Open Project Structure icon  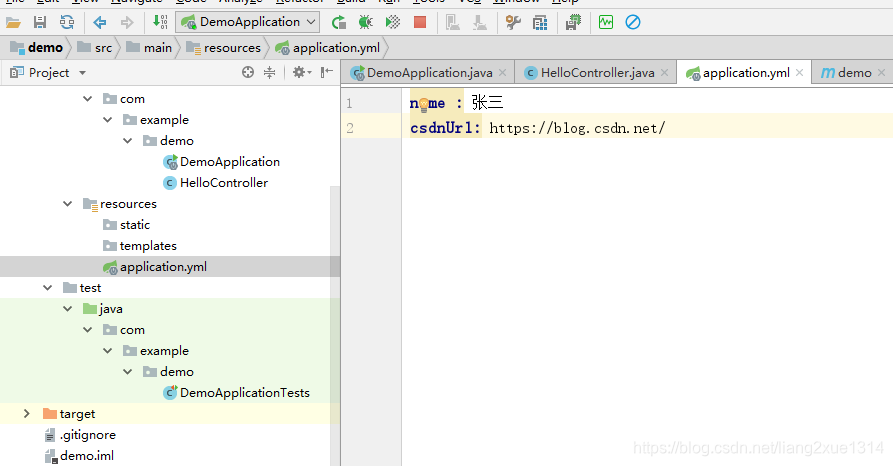(540, 23)
